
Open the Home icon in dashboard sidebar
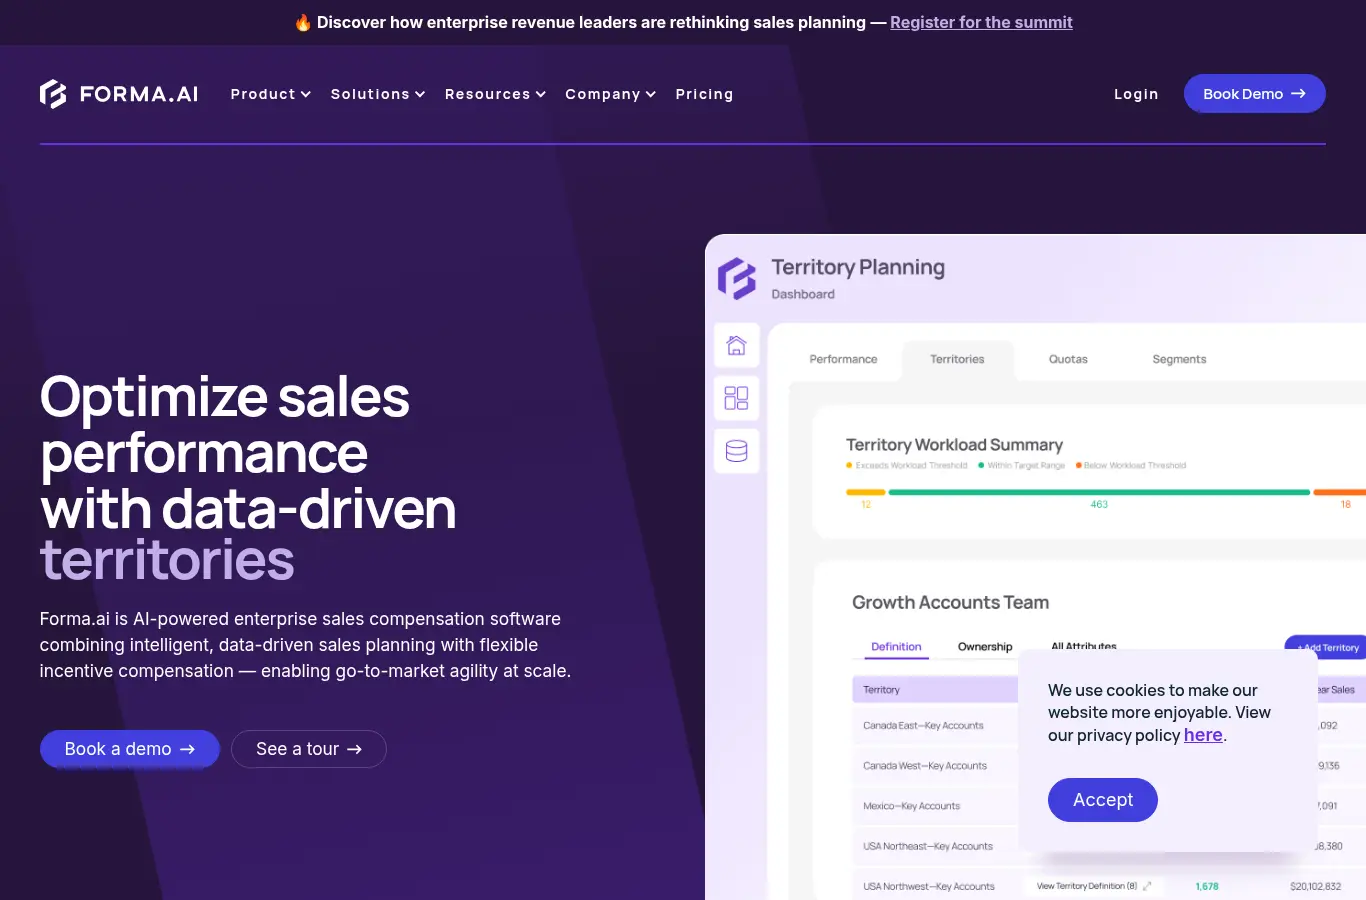tap(737, 345)
